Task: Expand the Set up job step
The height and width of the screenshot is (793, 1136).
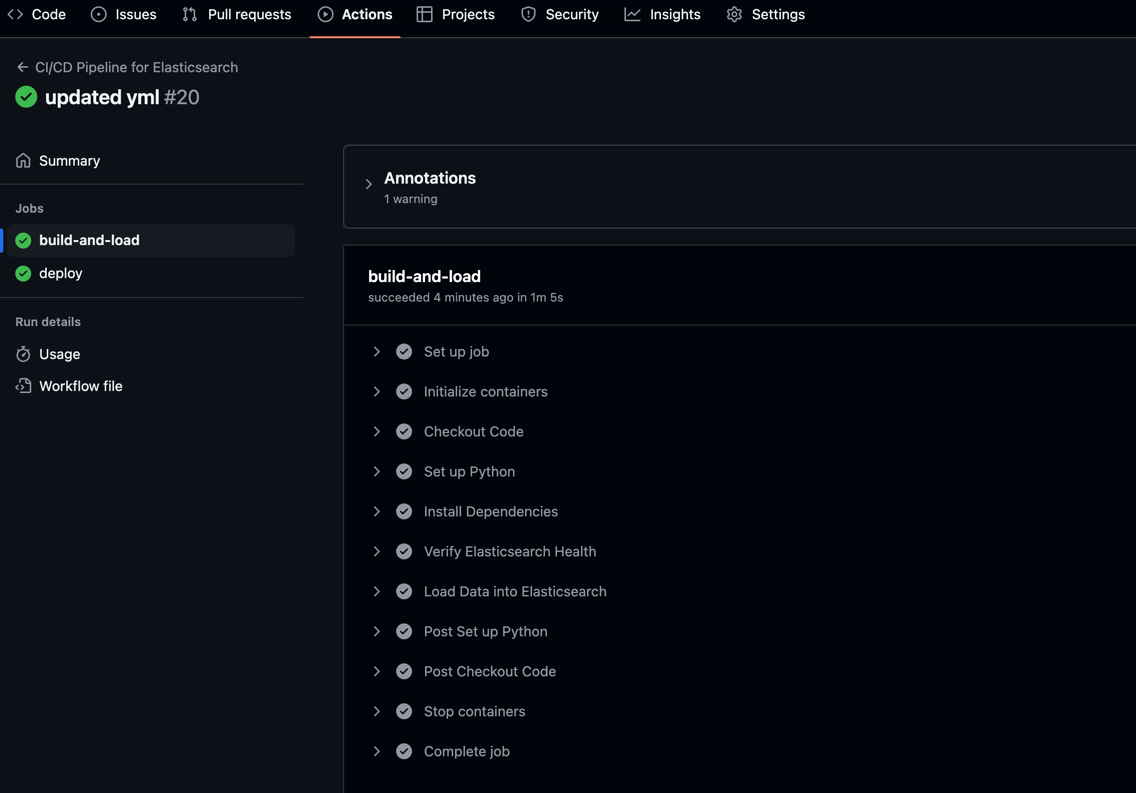Action: (377, 352)
